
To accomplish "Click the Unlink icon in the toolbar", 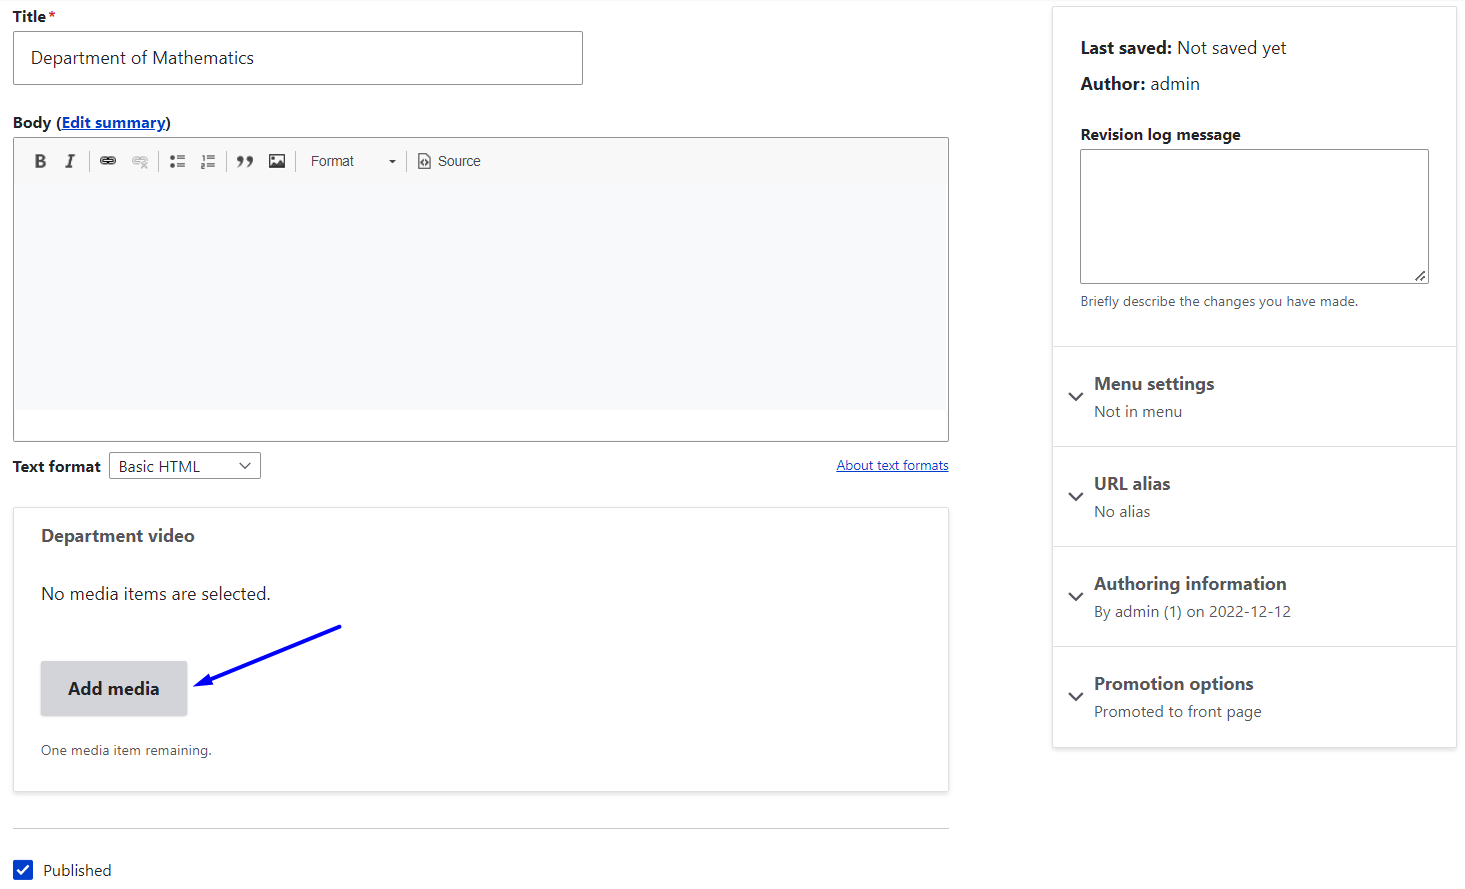I will (140, 161).
